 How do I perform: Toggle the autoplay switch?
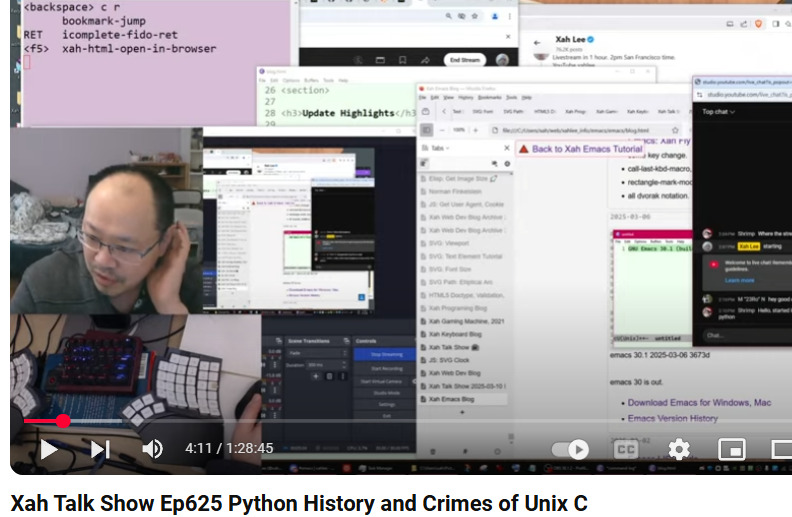pyautogui.click(x=570, y=449)
